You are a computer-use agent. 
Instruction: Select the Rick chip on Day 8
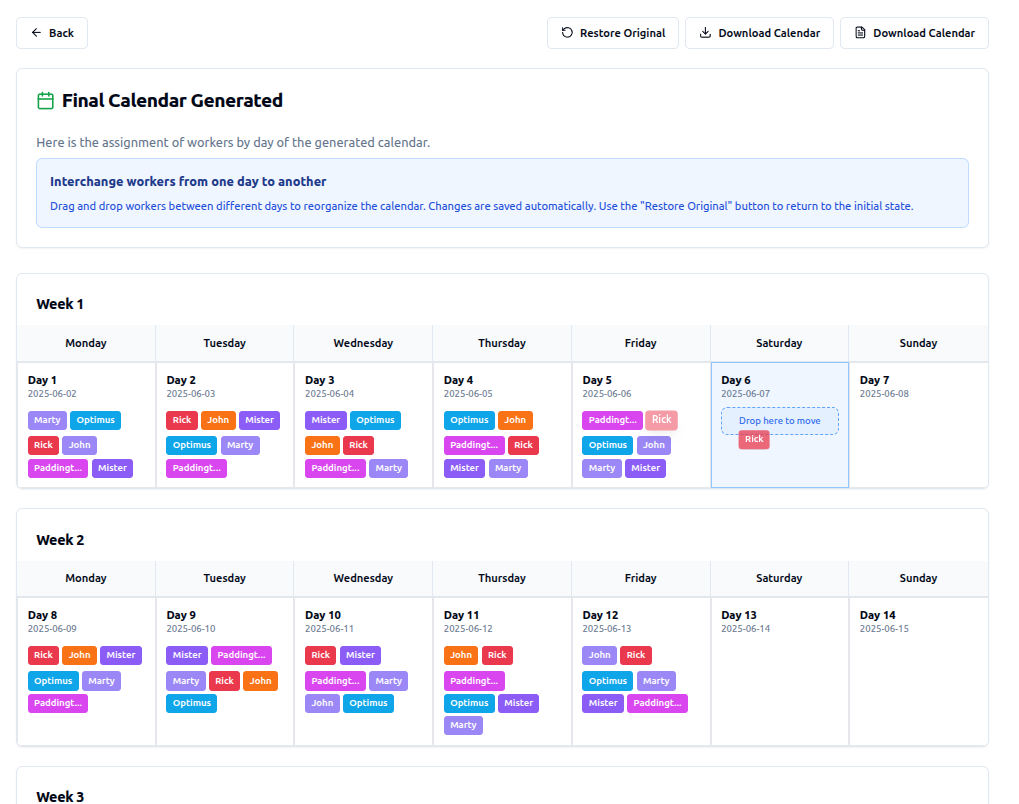[x=43, y=655]
